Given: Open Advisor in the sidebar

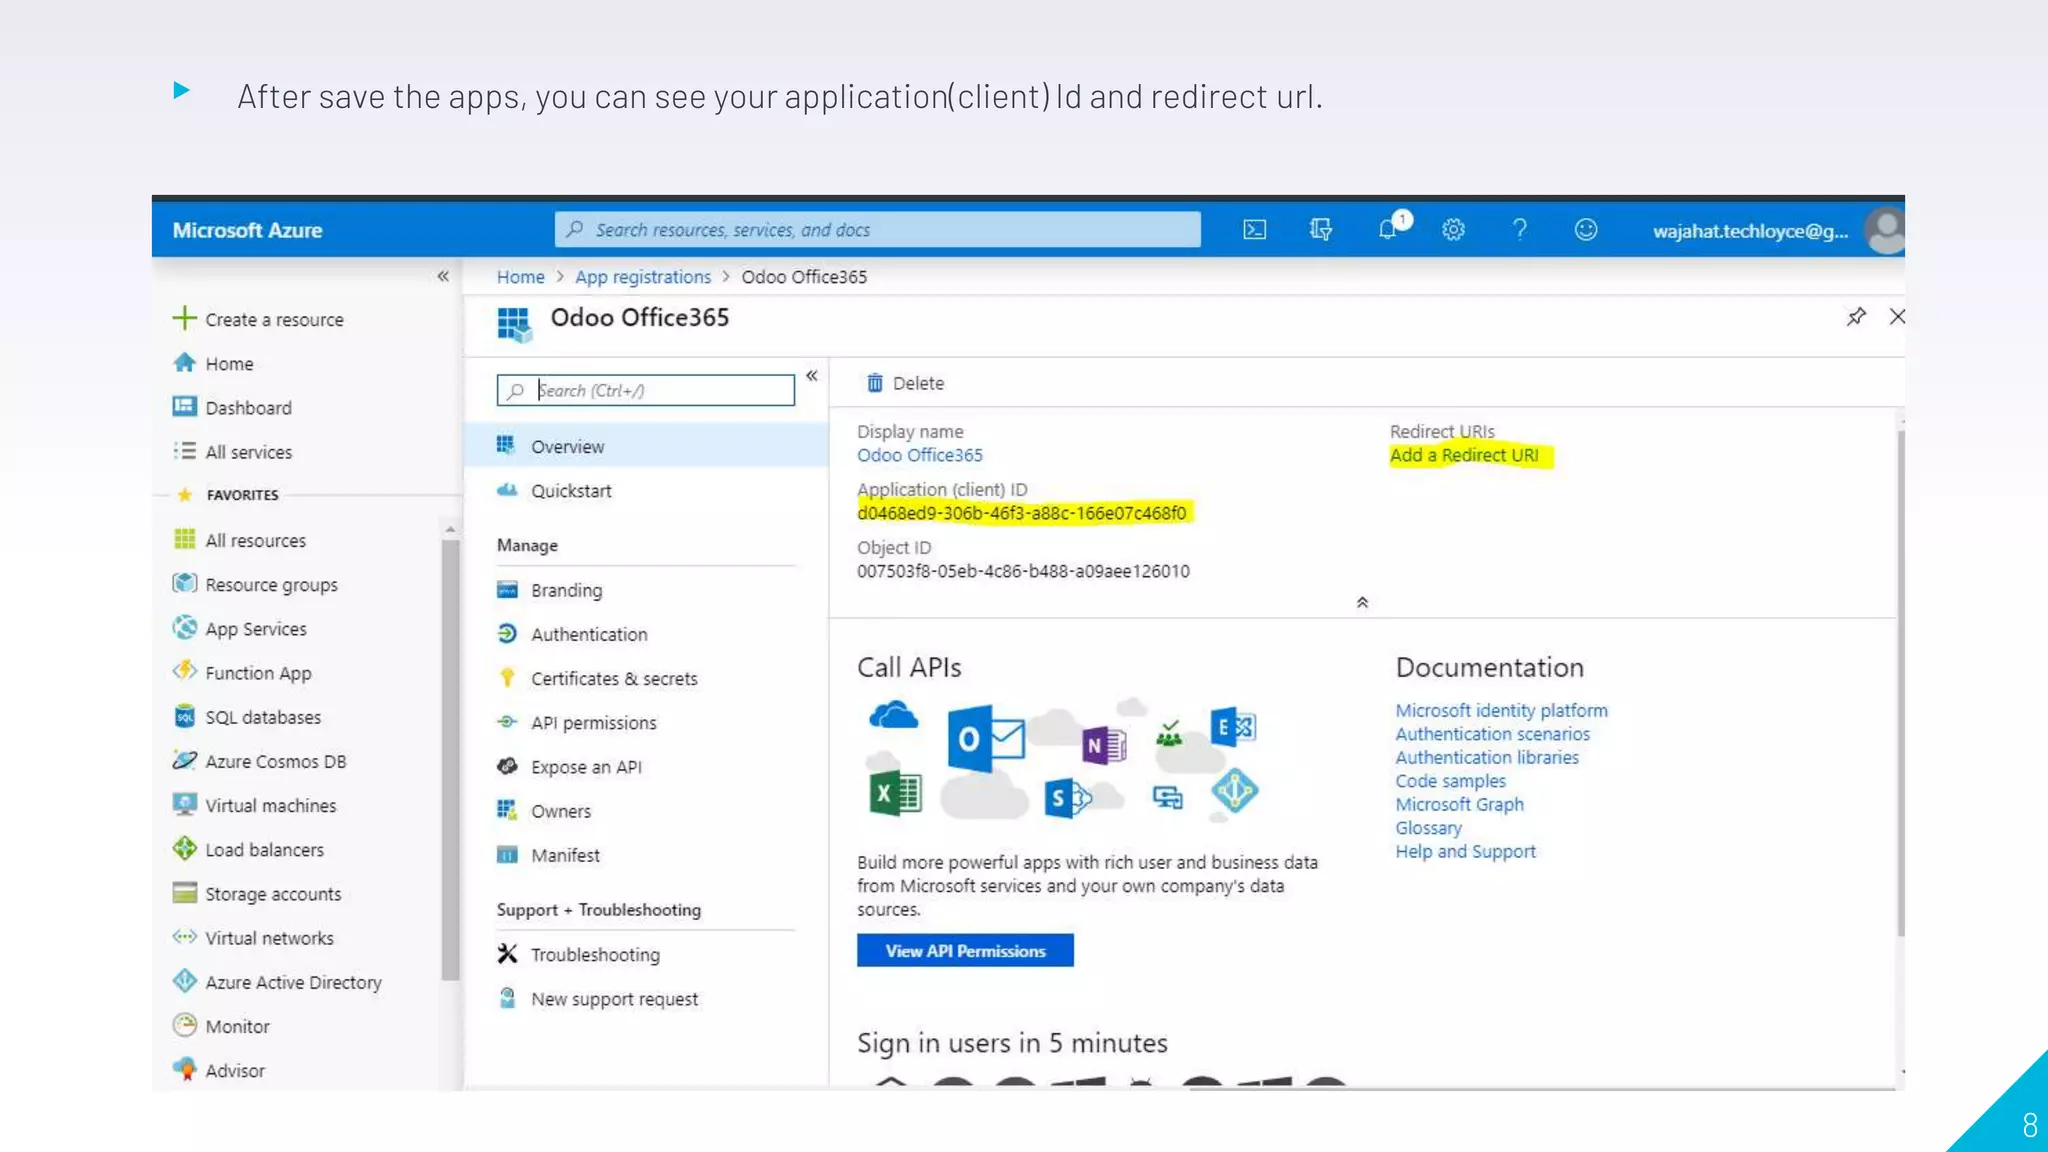Looking at the screenshot, I should (x=219, y=1070).
